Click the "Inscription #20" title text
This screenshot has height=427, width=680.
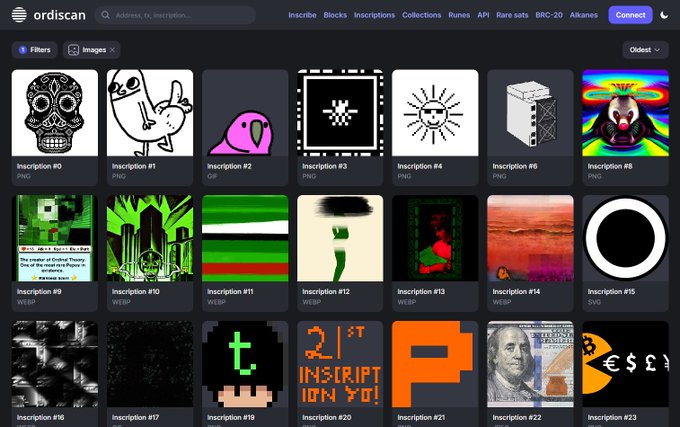327,417
